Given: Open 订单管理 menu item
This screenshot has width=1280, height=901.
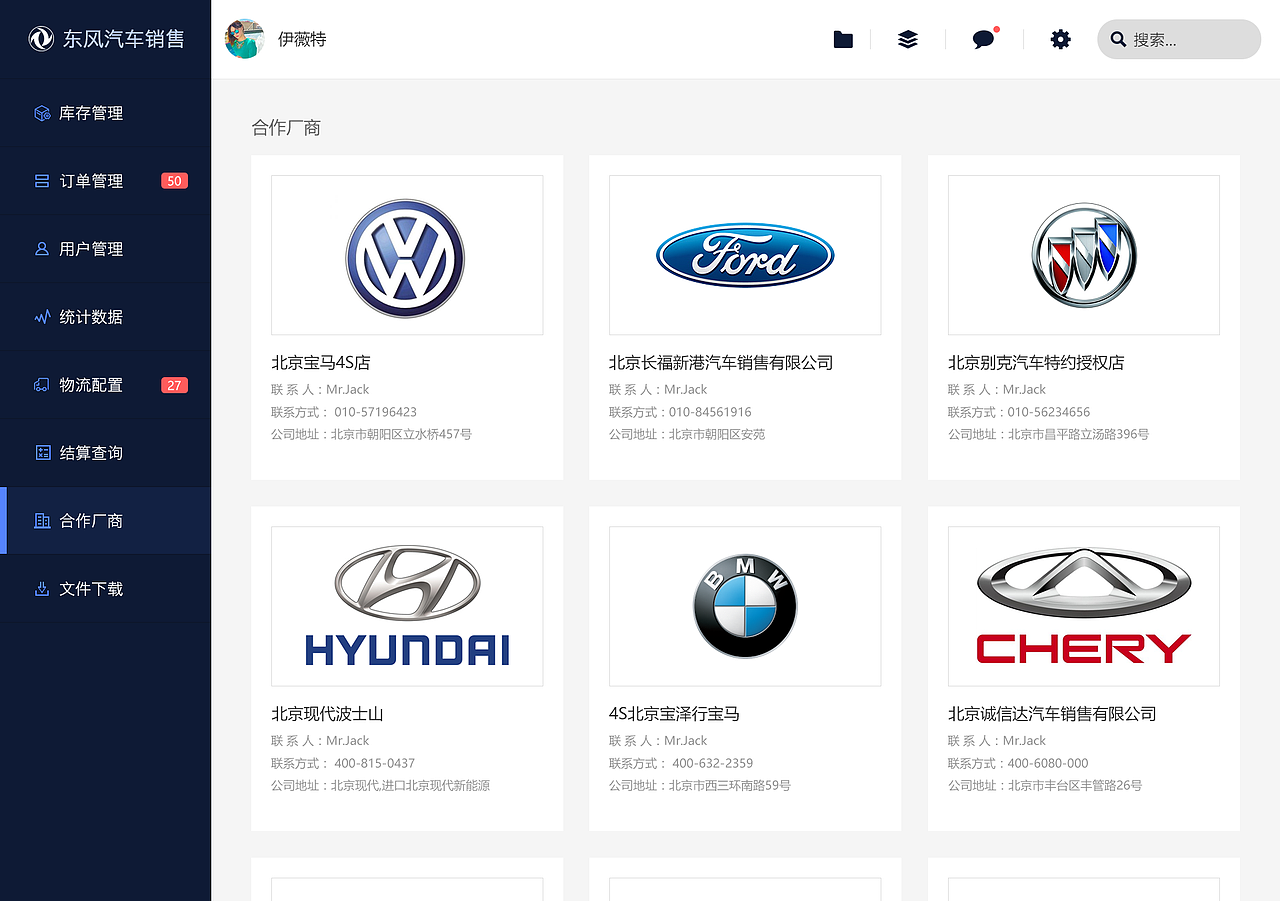Looking at the screenshot, I should tap(106, 181).
